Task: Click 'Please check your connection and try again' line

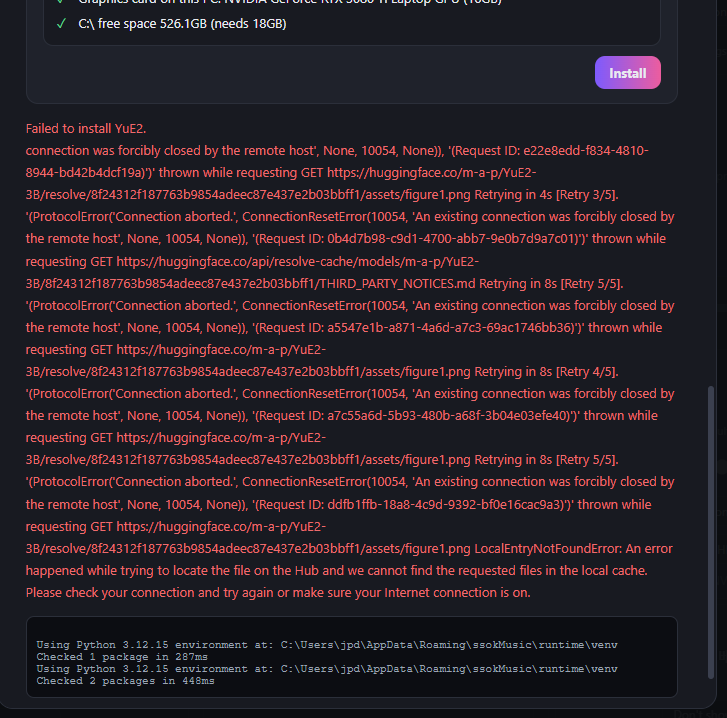Action: (x=278, y=593)
